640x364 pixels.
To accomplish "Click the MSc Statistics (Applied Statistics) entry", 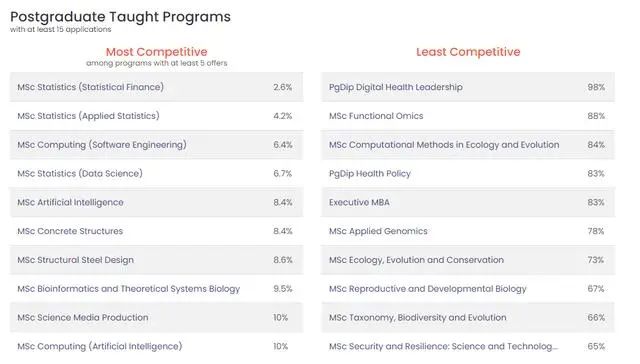I will pyautogui.click(x=156, y=116).
